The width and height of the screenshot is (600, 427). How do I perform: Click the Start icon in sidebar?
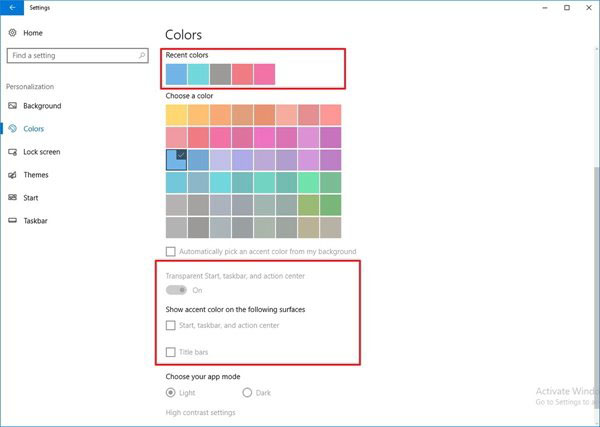[13, 198]
